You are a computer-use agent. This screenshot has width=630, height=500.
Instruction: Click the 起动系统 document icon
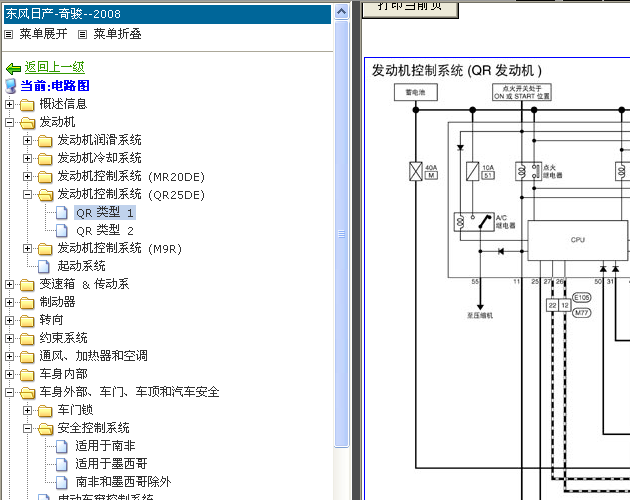(x=44, y=266)
